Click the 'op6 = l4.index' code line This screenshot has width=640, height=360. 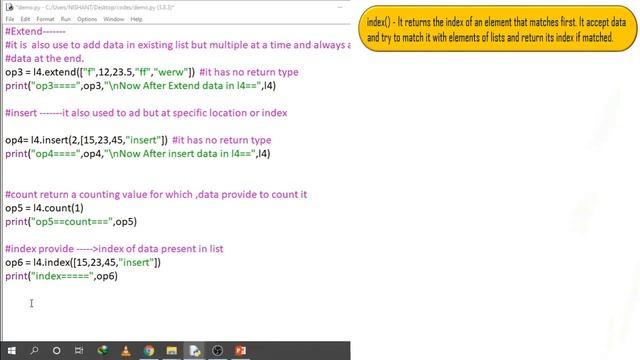click(83, 262)
